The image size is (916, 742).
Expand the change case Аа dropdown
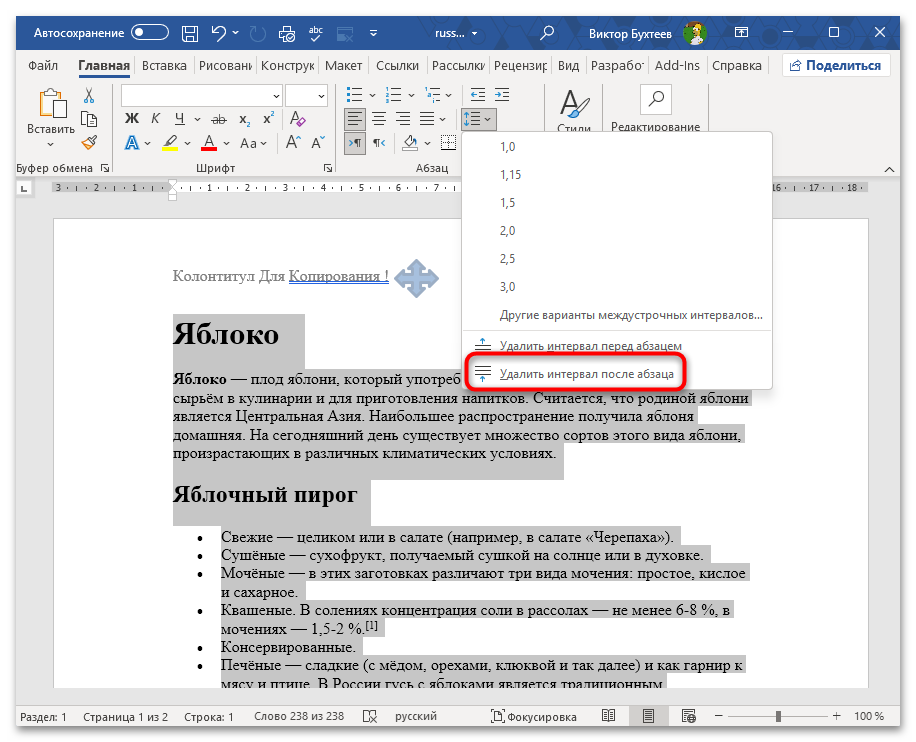click(x=254, y=143)
